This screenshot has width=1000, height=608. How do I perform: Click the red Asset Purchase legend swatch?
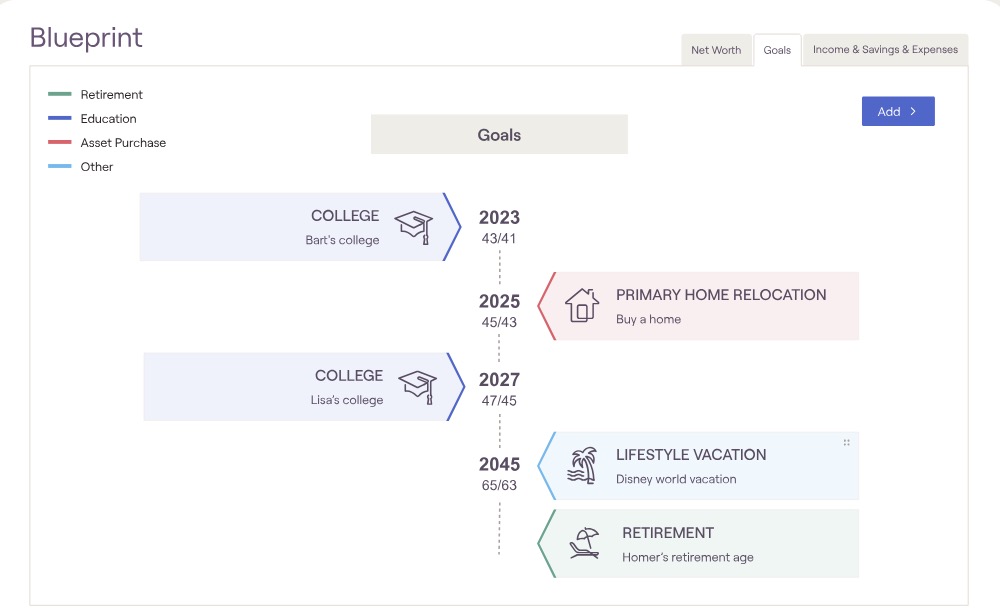pyautogui.click(x=60, y=143)
